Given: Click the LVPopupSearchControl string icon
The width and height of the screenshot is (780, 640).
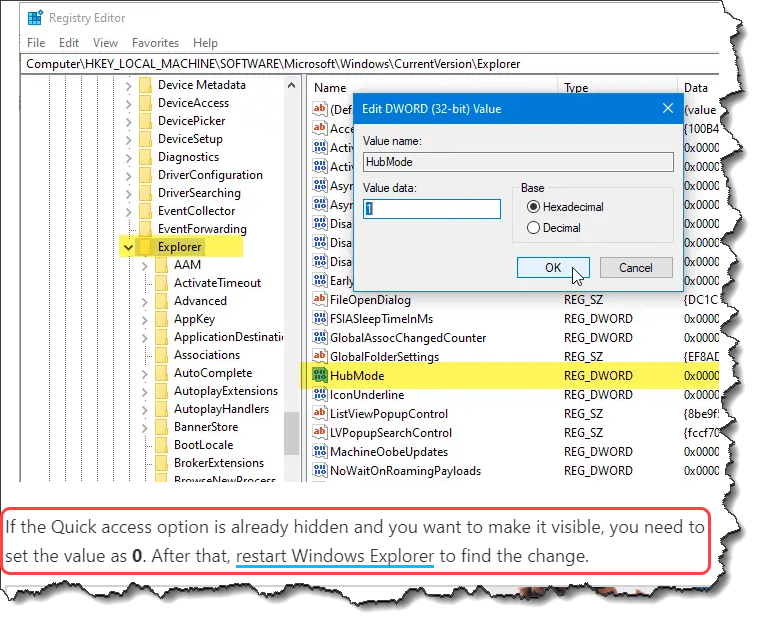Looking at the screenshot, I should coord(319,433).
